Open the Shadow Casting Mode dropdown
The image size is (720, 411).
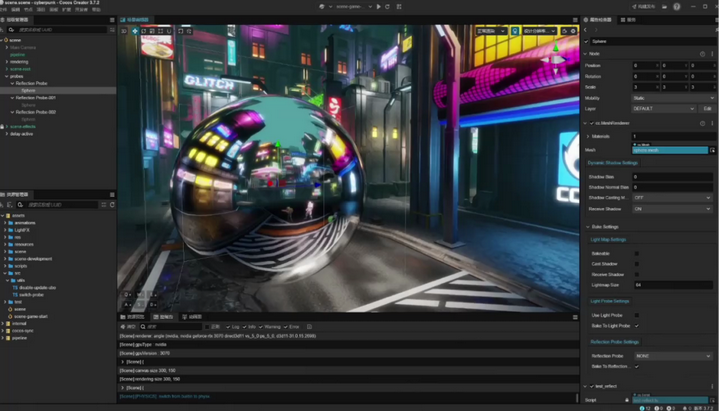pos(672,198)
